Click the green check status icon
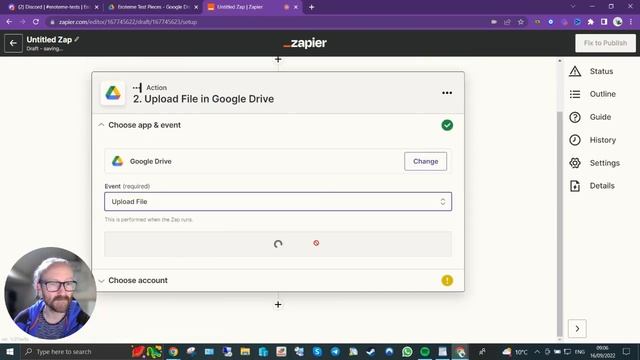This screenshot has width=640, height=360. [447, 125]
